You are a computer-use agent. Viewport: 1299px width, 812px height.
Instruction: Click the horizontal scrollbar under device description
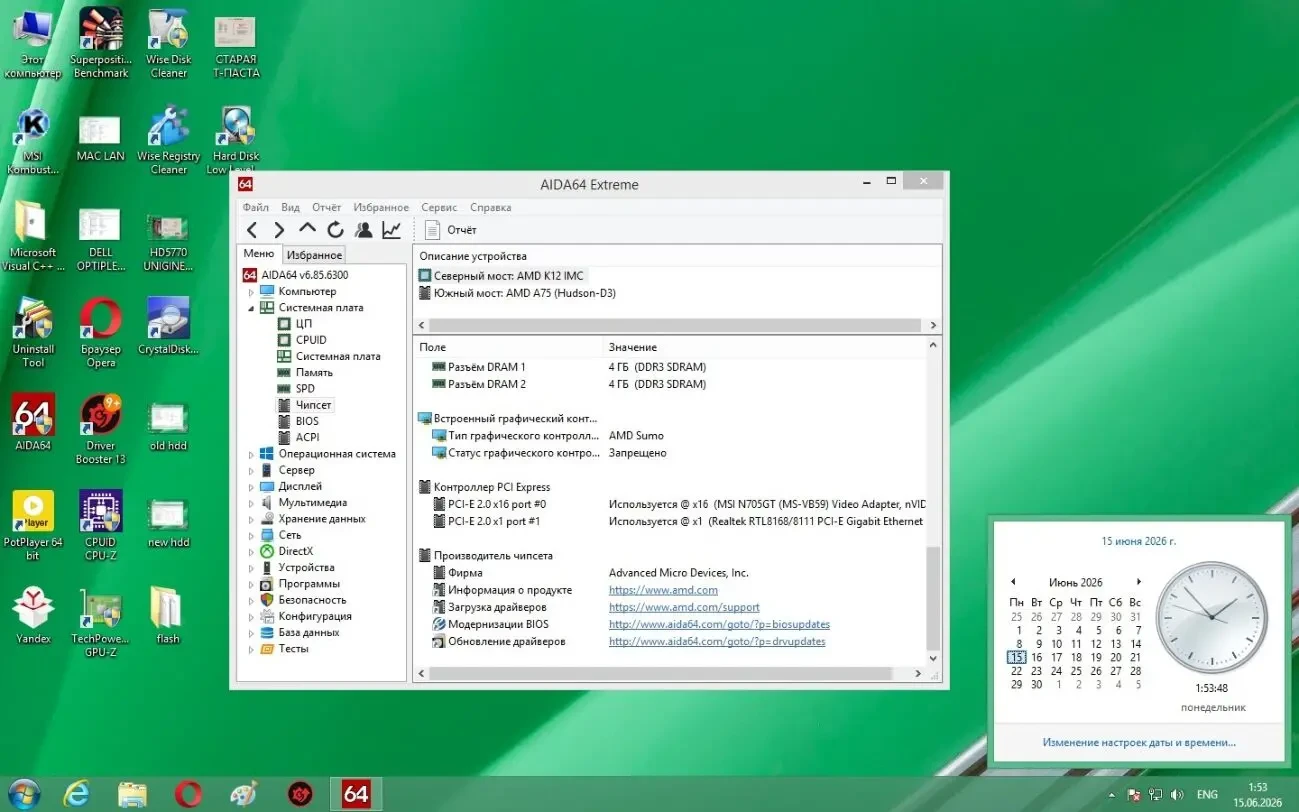675,325
